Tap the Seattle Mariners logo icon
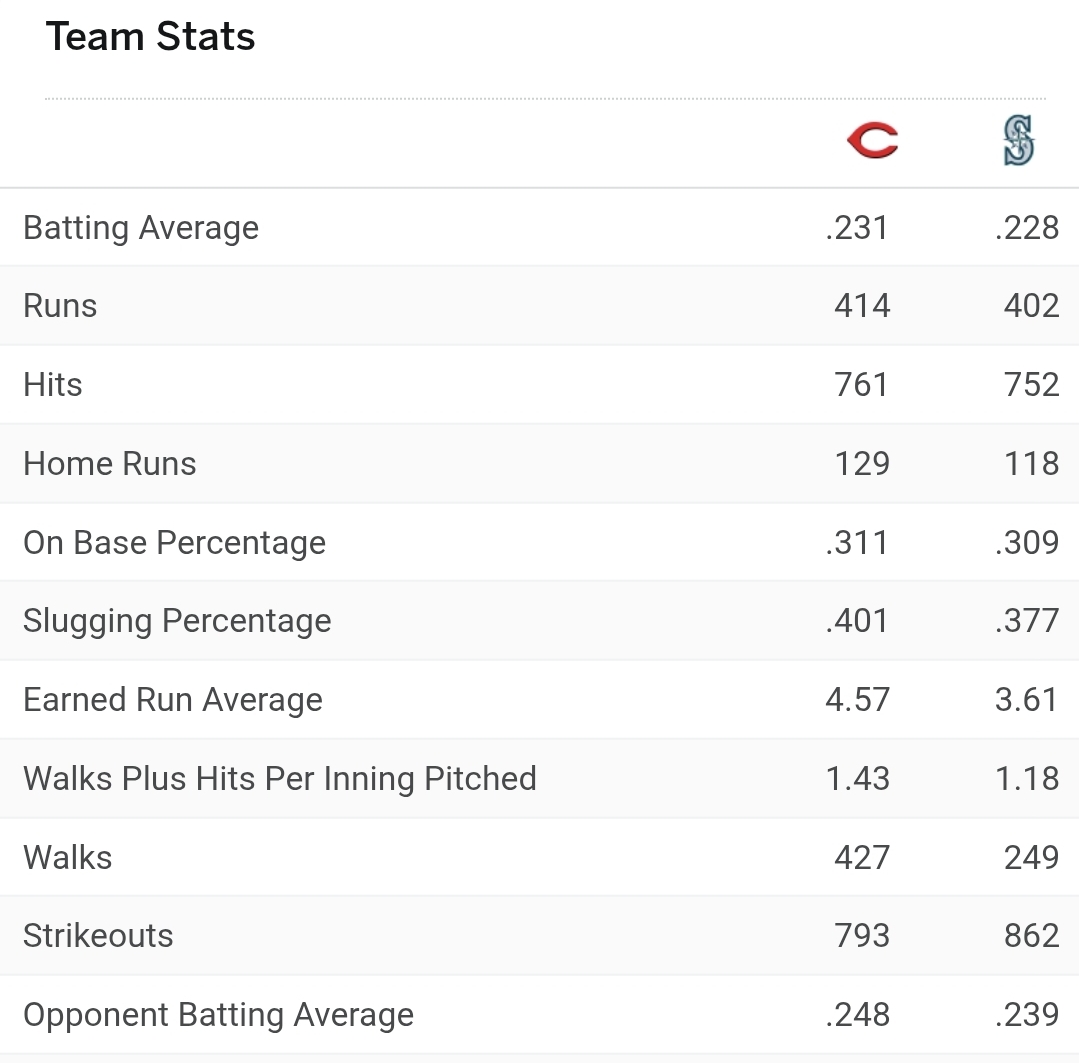 1018,140
